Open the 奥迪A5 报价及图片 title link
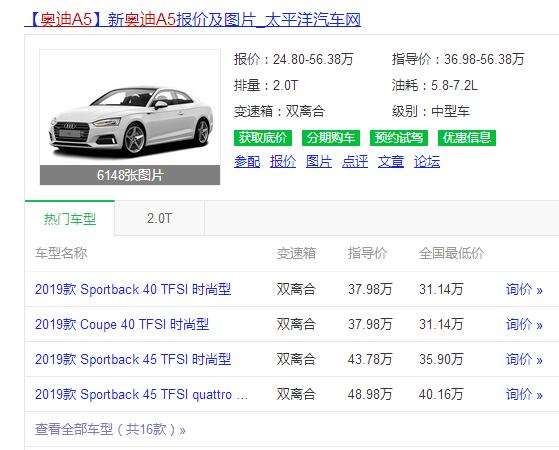This screenshot has width=559, height=450. click(193, 20)
